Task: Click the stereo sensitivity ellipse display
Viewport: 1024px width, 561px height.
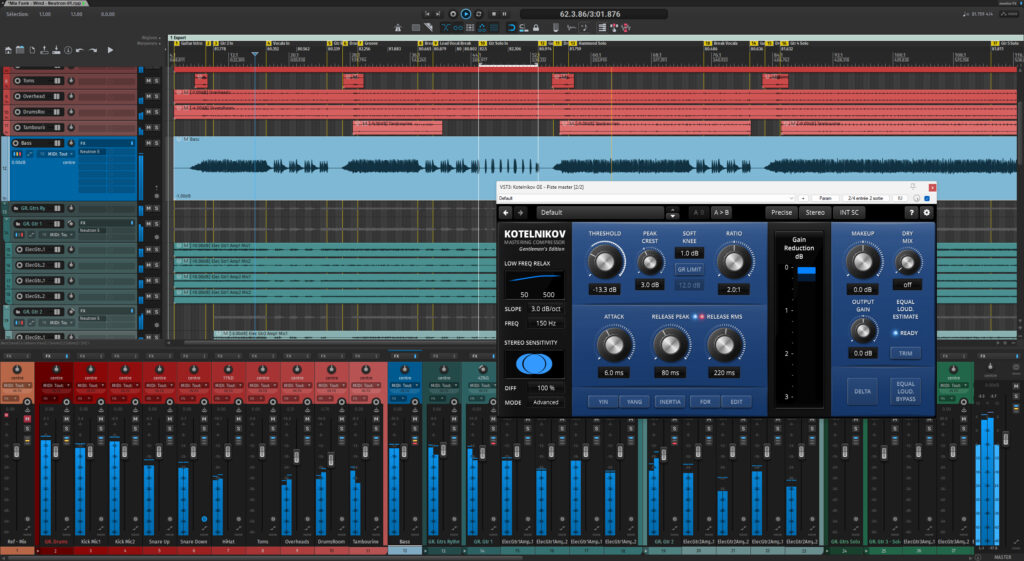Action: 534,364
